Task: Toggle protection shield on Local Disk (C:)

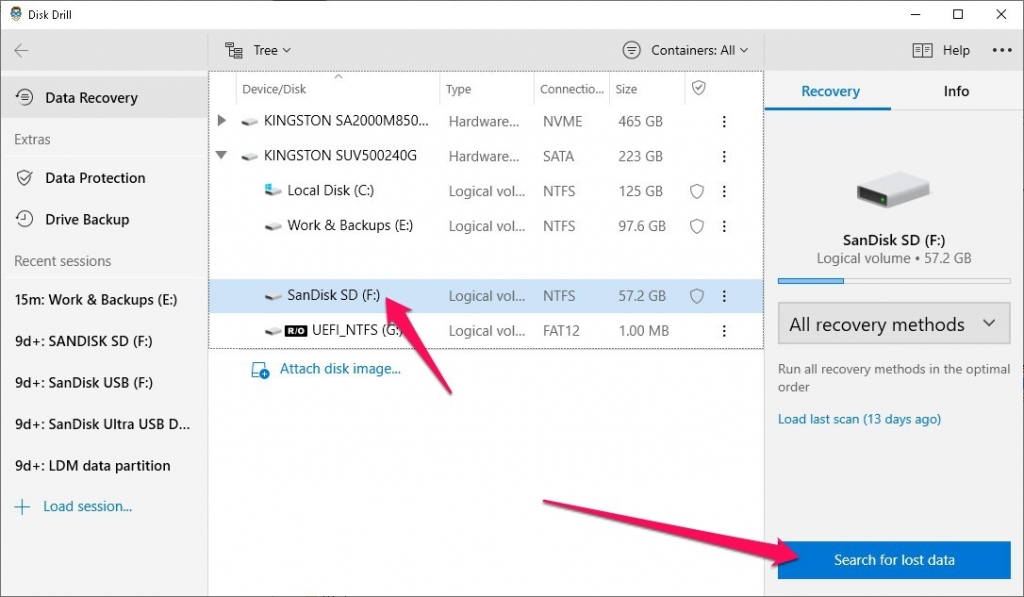Action: point(696,190)
